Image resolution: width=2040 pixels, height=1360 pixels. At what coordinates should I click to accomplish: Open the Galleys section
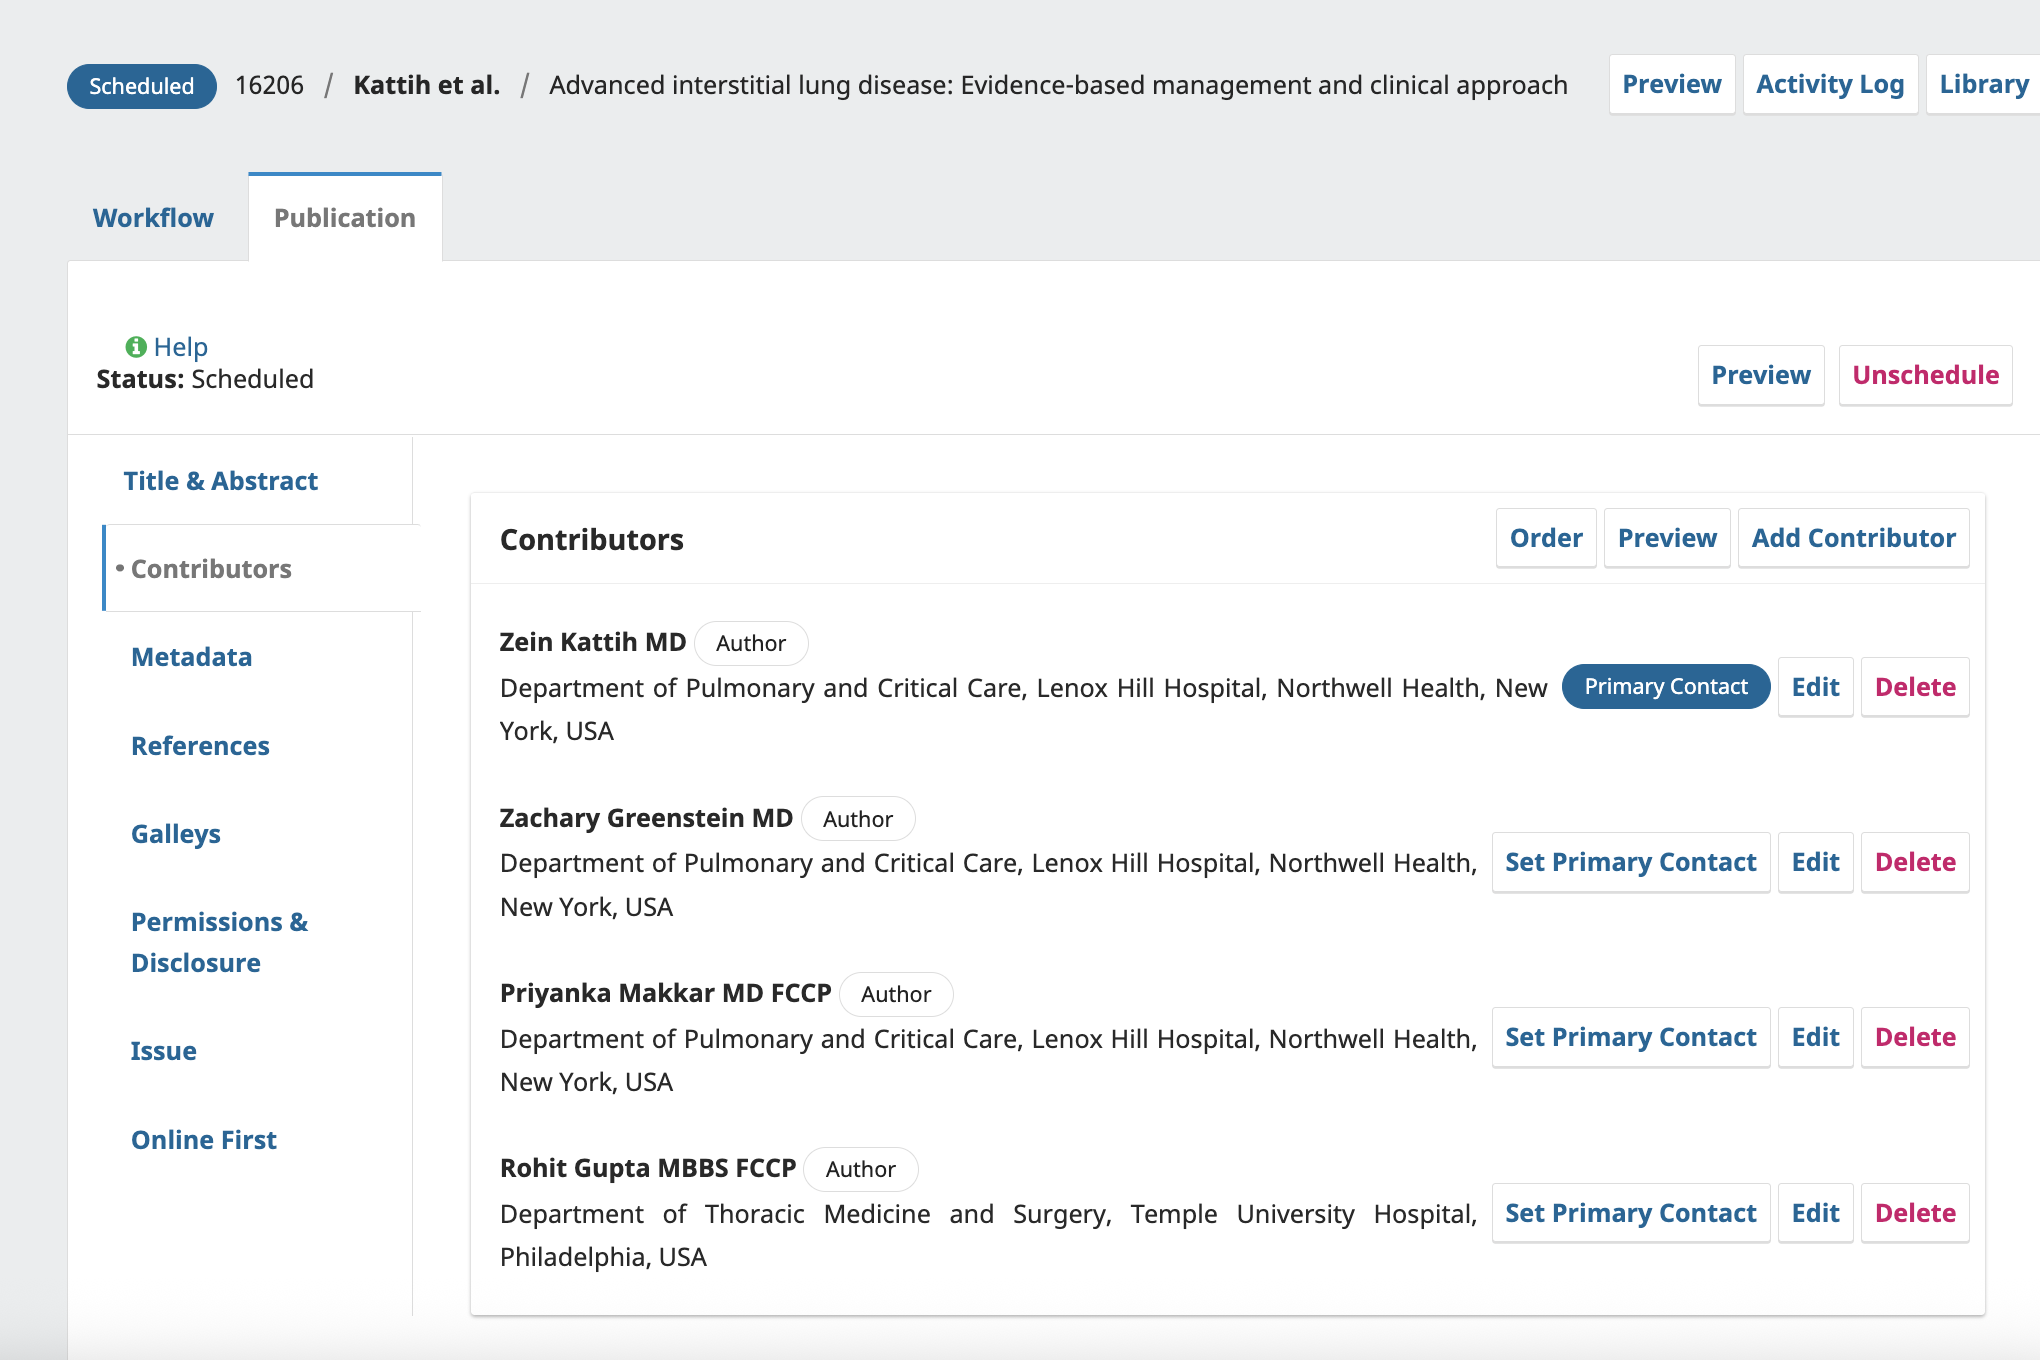click(175, 834)
